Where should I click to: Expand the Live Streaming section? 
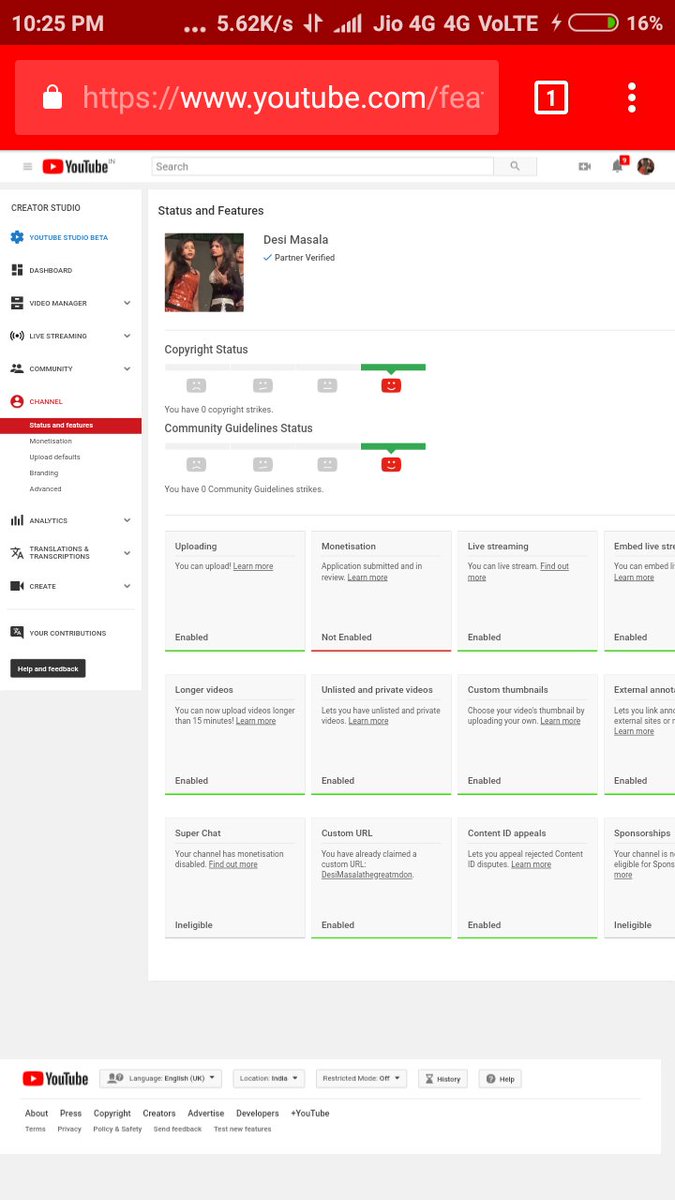pyautogui.click(x=127, y=336)
